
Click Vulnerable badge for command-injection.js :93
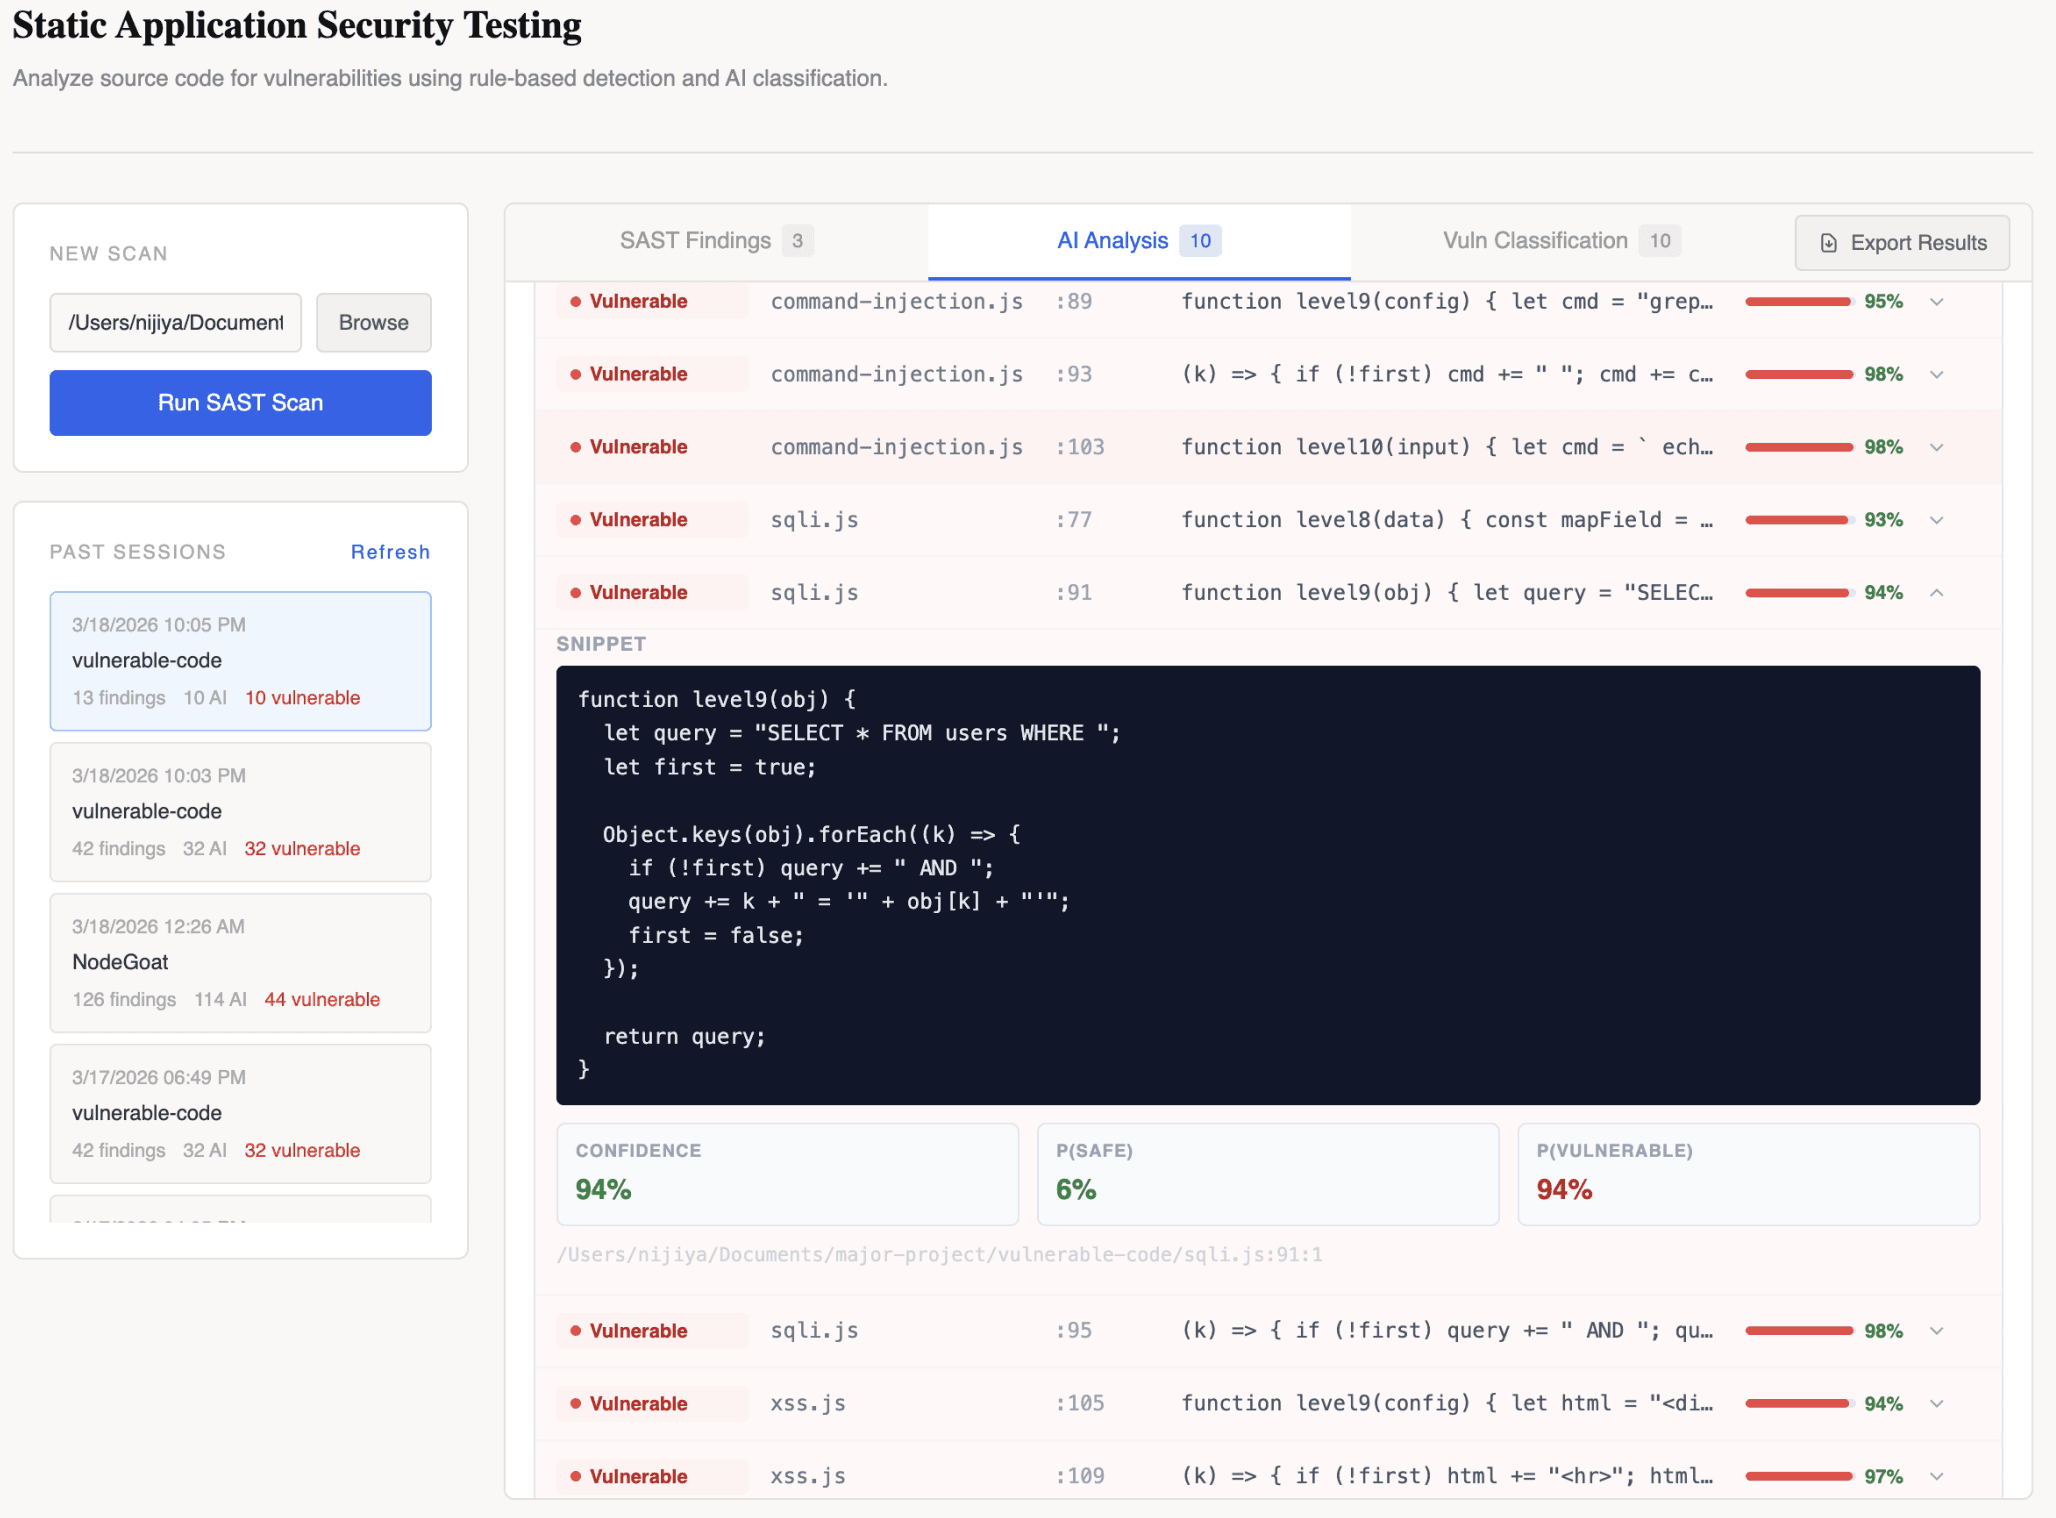(x=638, y=374)
